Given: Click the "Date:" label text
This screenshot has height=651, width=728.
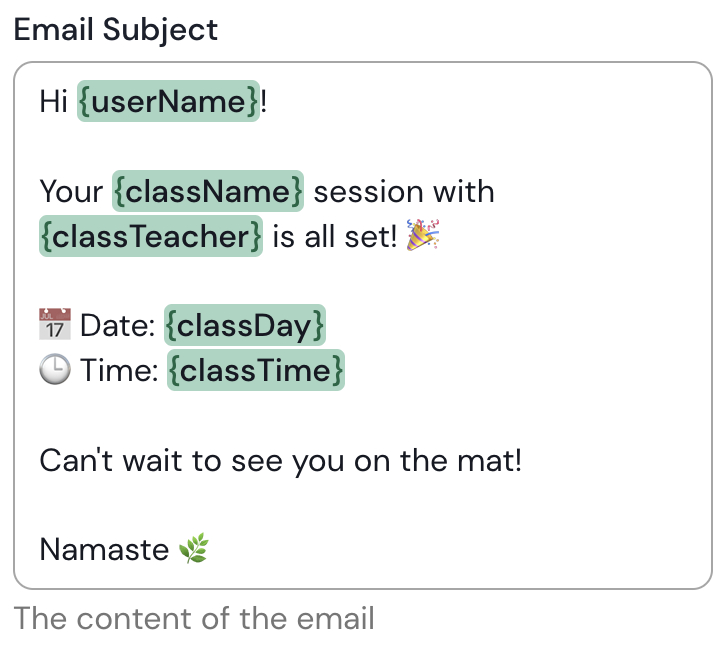Looking at the screenshot, I should click(118, 326).
